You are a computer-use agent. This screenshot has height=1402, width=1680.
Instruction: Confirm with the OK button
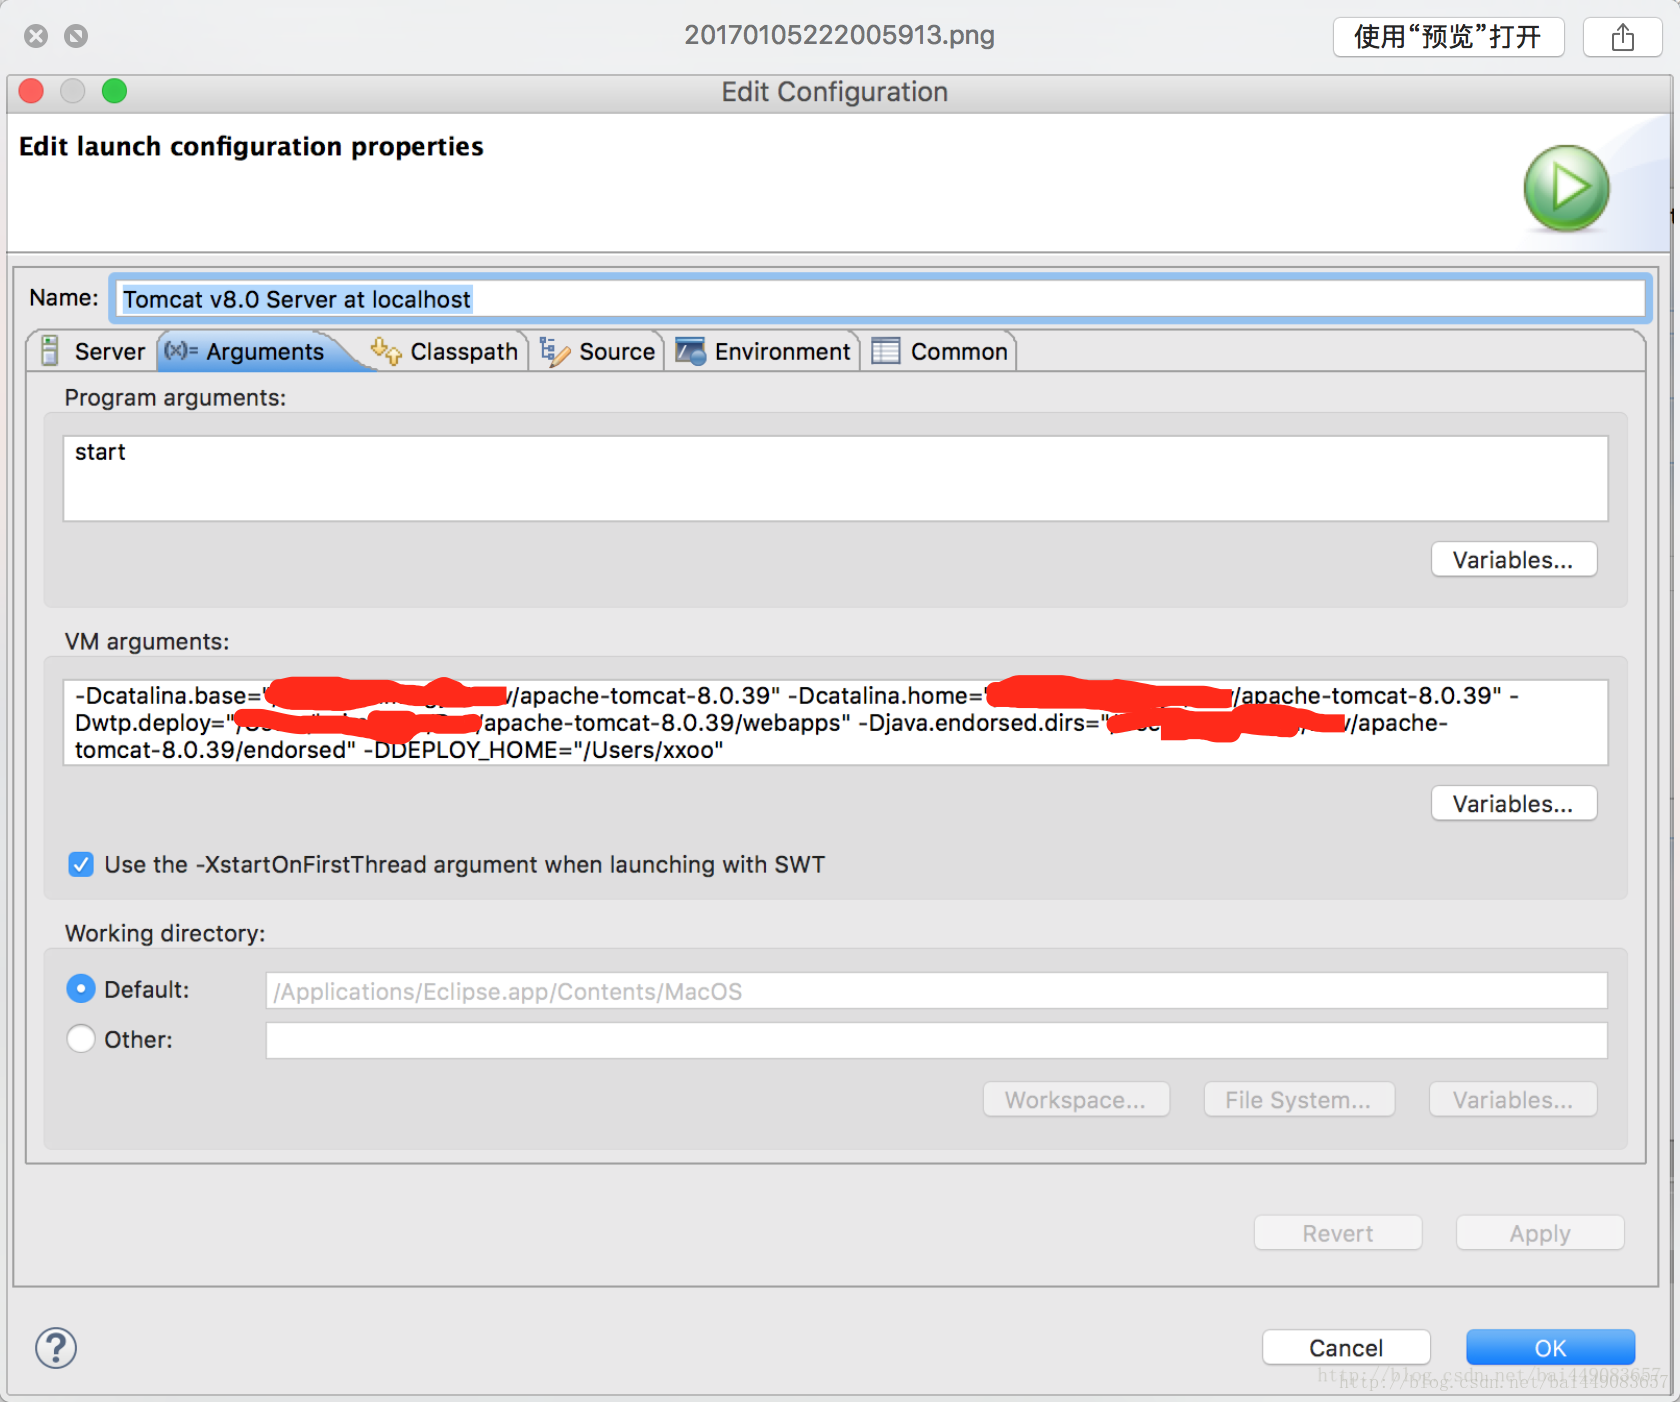pos(1550,1347)
